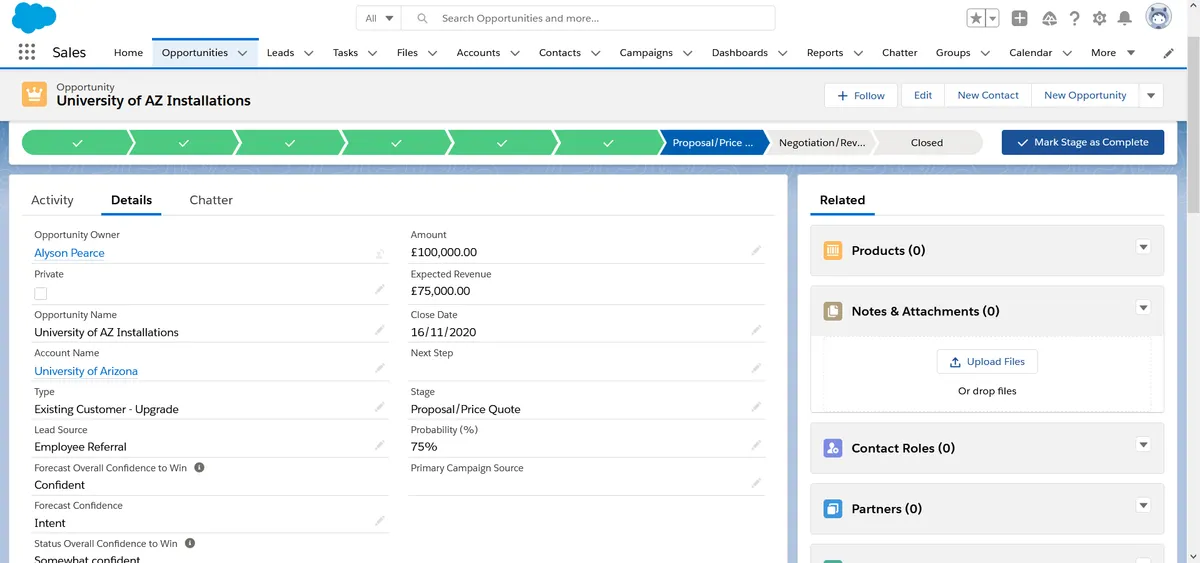Viewport: 1200px width, 563px height.
Task: Open the Setup gear icon
Action: 1100,18
